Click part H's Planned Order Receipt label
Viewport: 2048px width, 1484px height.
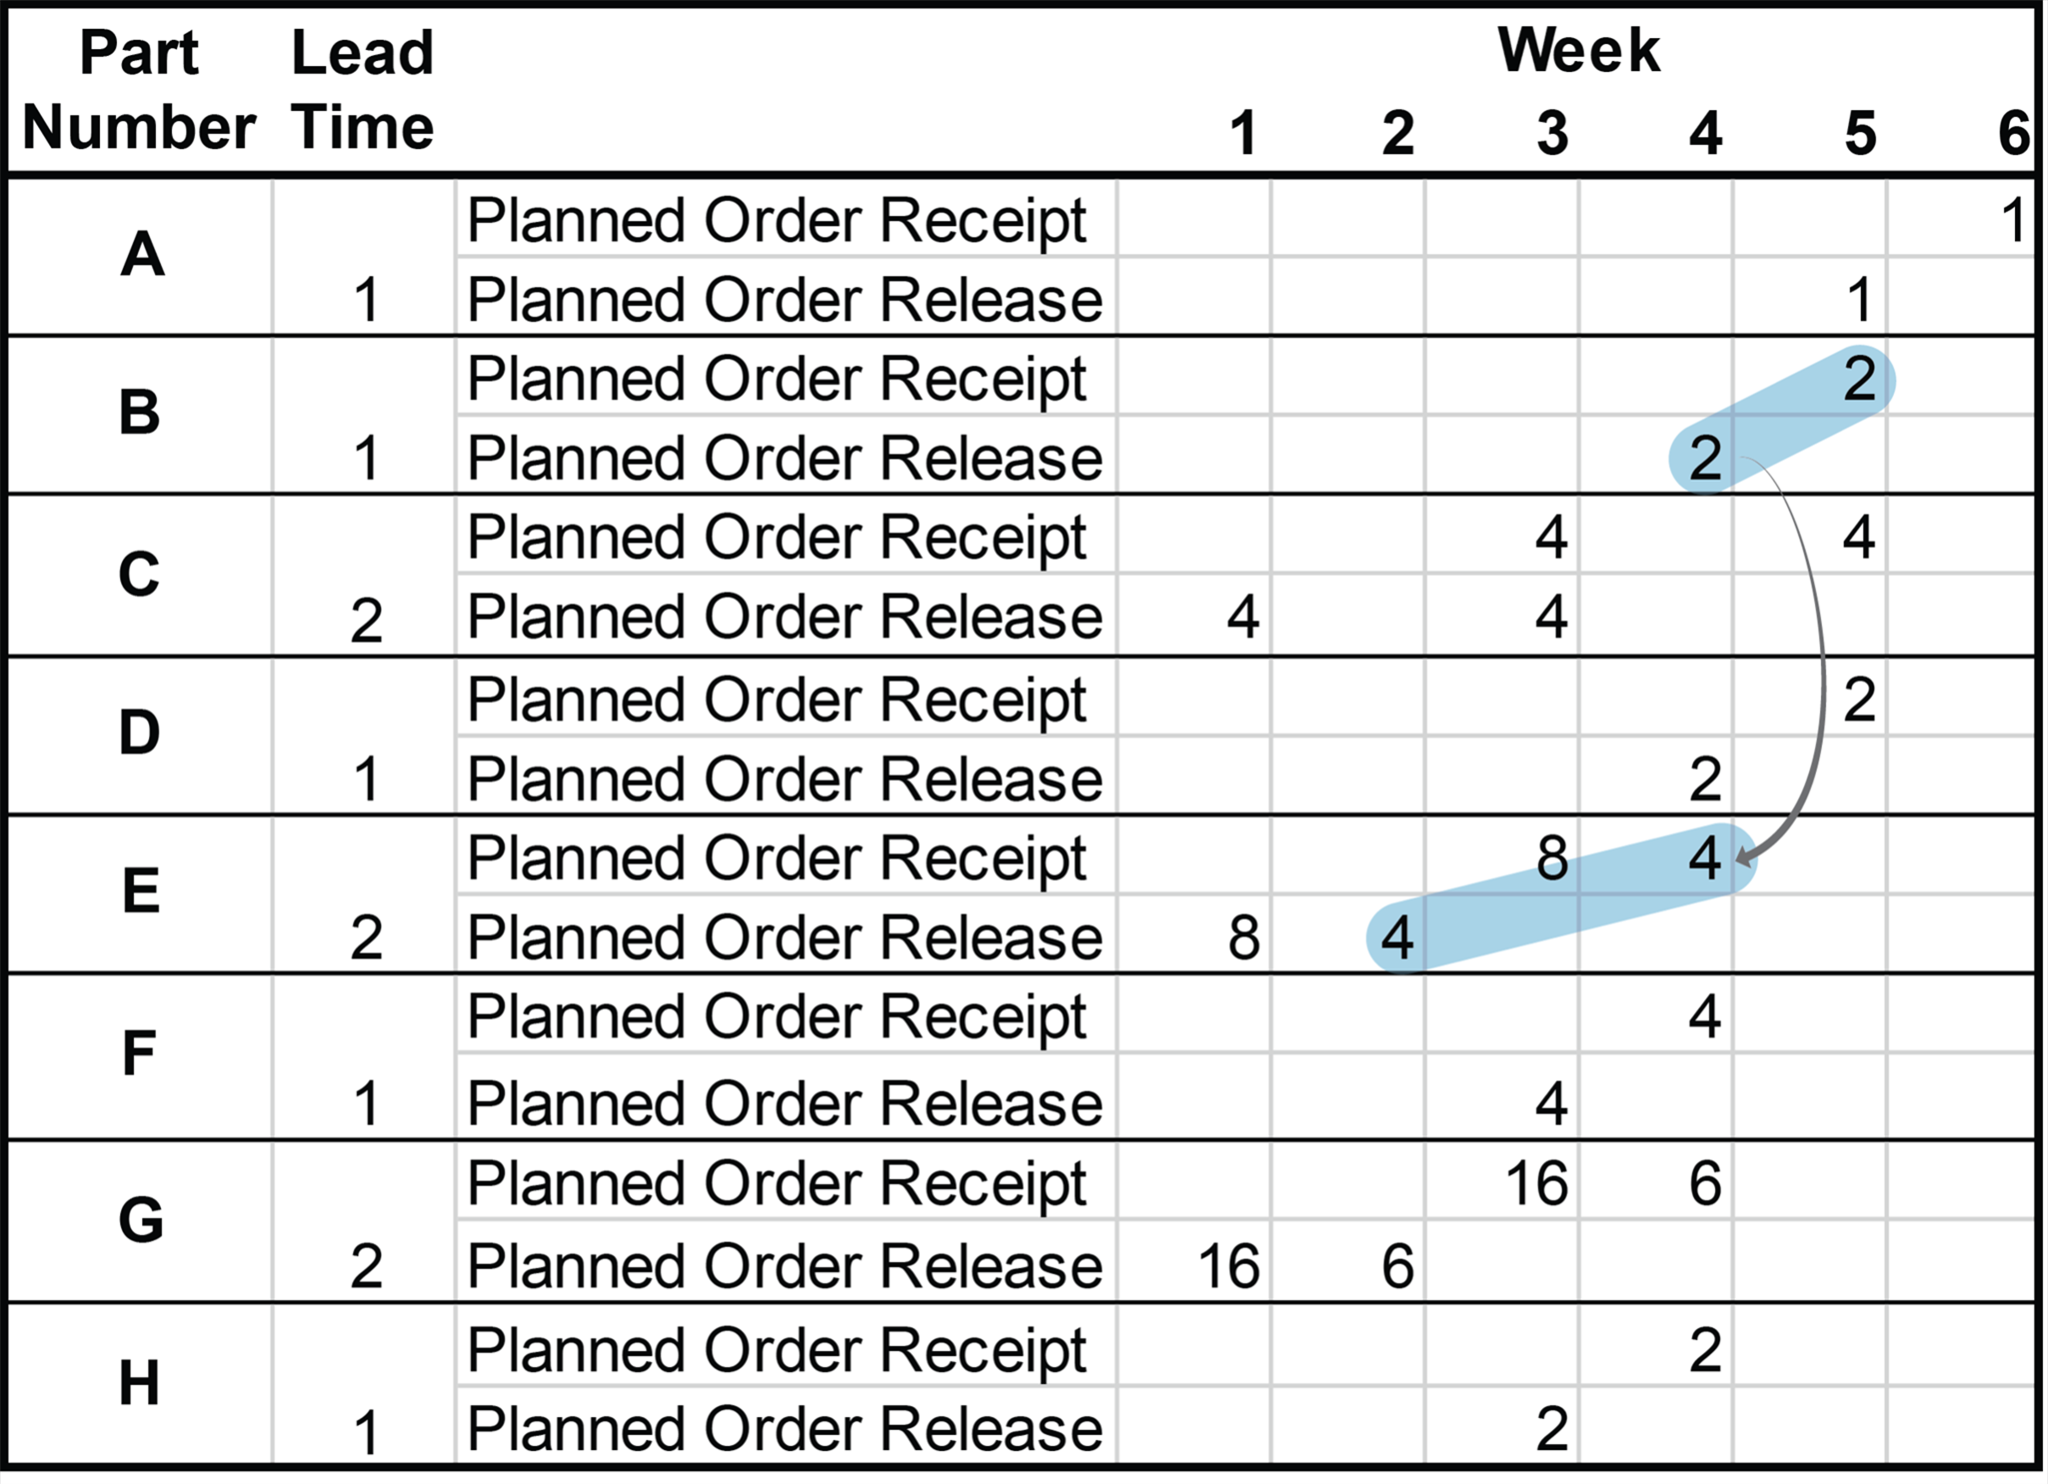[776, 1350]
